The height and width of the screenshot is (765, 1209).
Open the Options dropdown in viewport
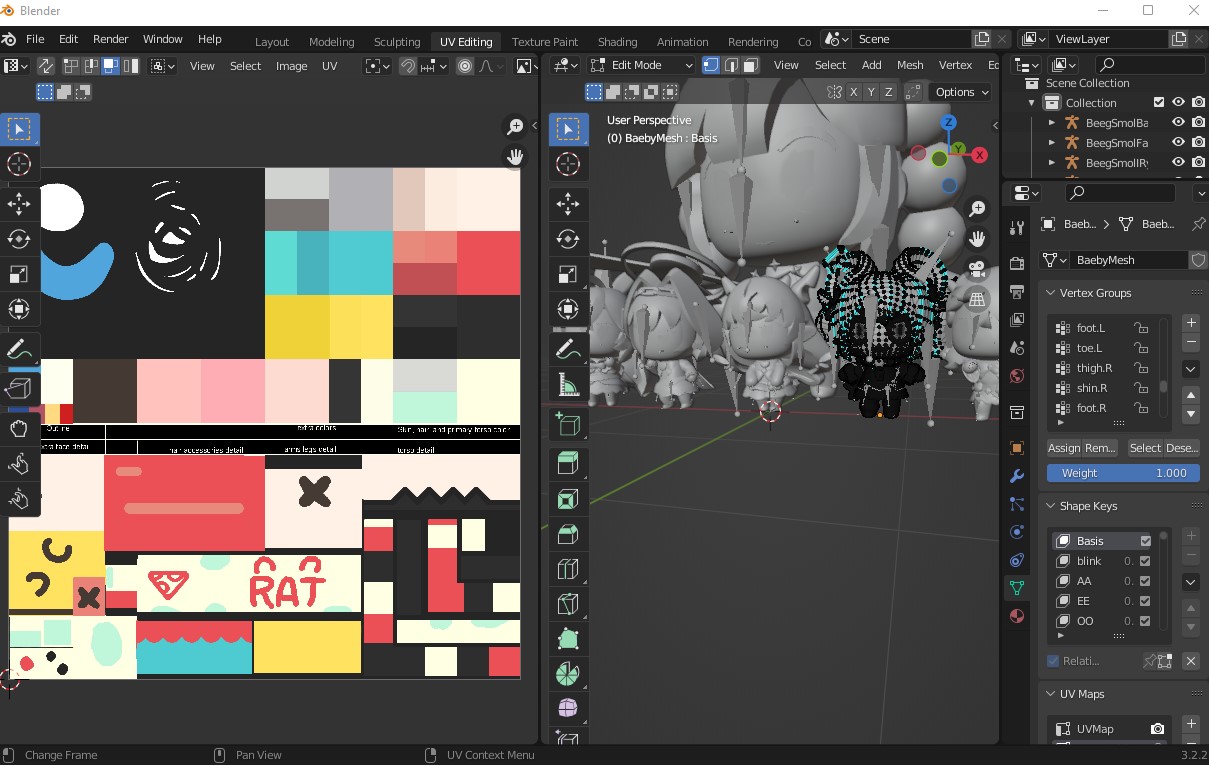click(x=961, y=92)
